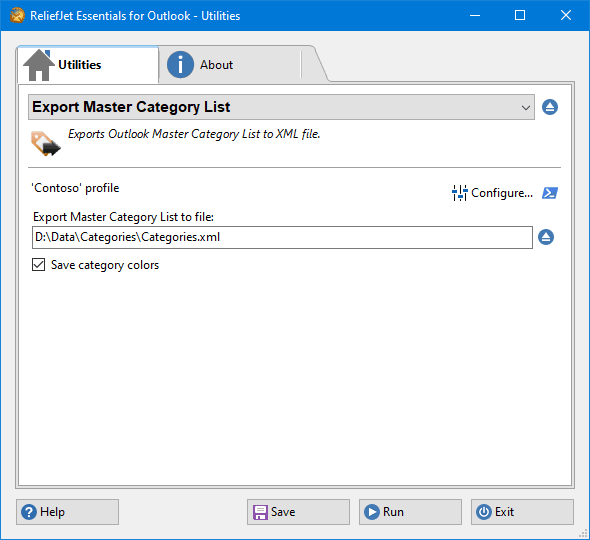Click the blue info icon on About tab
Screen dimensions: 590x540
tap(180, 65)
